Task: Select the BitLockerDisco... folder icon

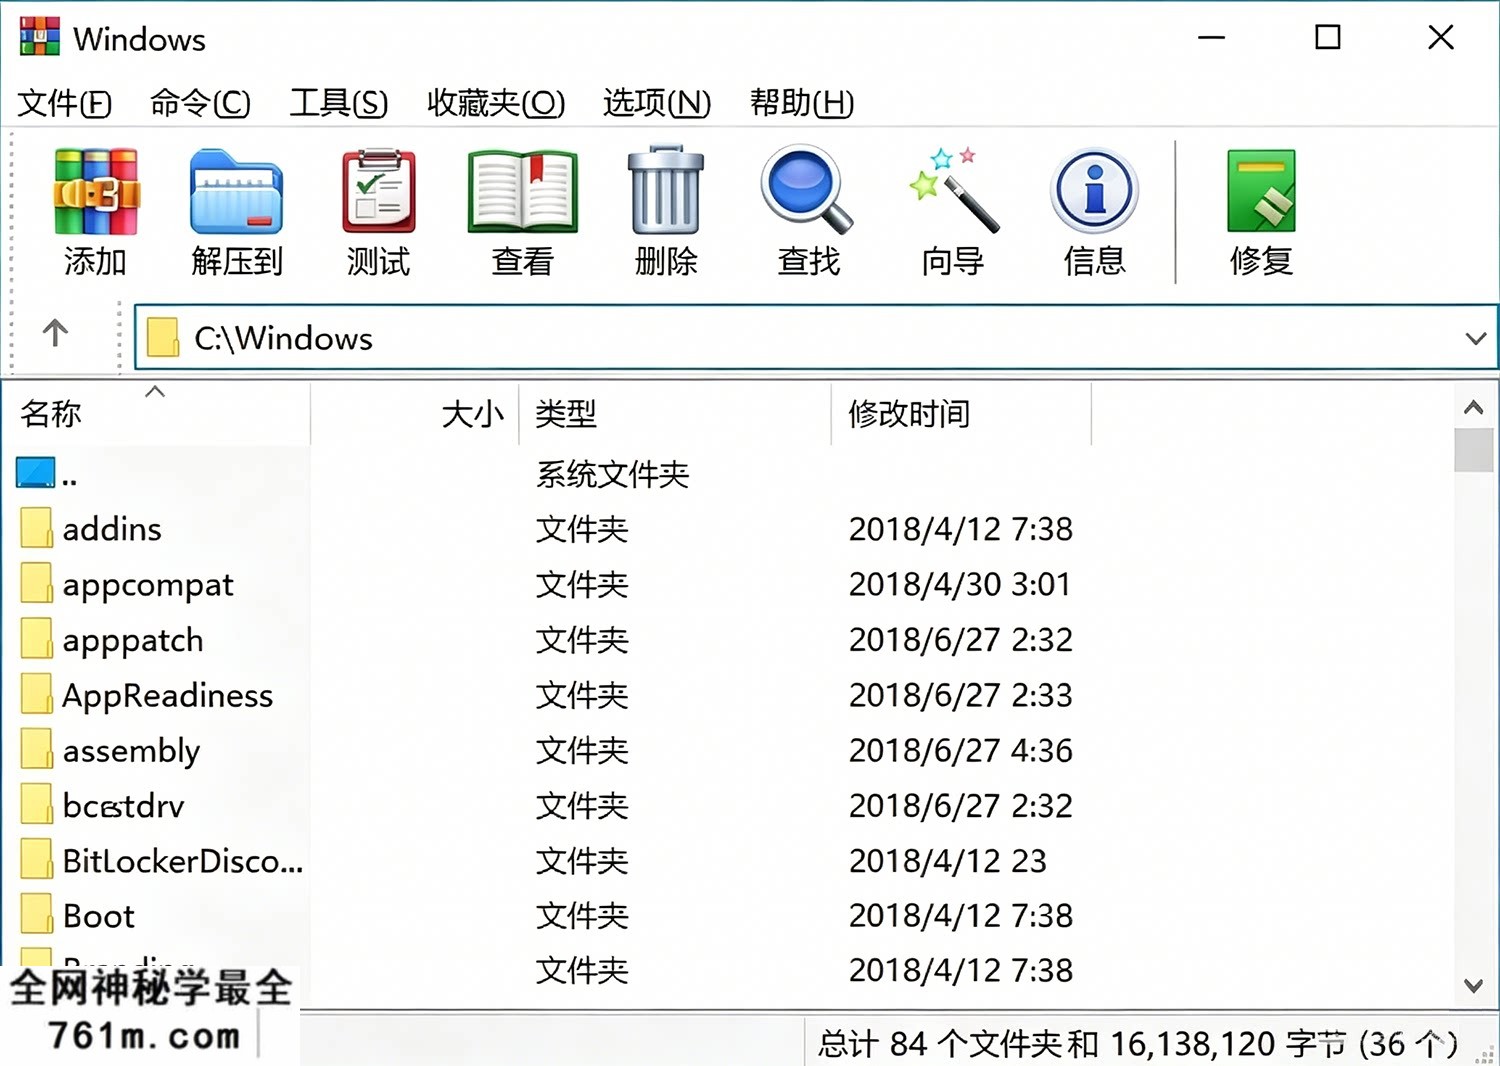Action: 37,859
